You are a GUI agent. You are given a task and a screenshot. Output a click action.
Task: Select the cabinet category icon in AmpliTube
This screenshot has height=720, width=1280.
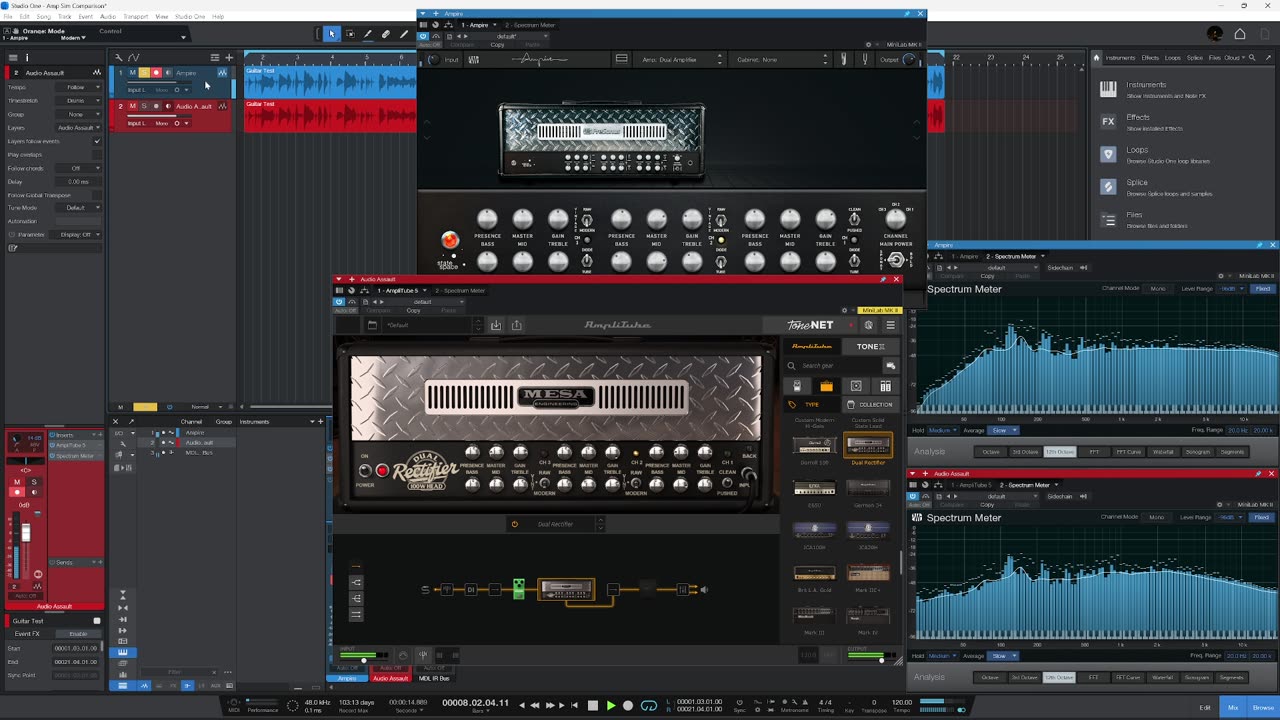856,386
